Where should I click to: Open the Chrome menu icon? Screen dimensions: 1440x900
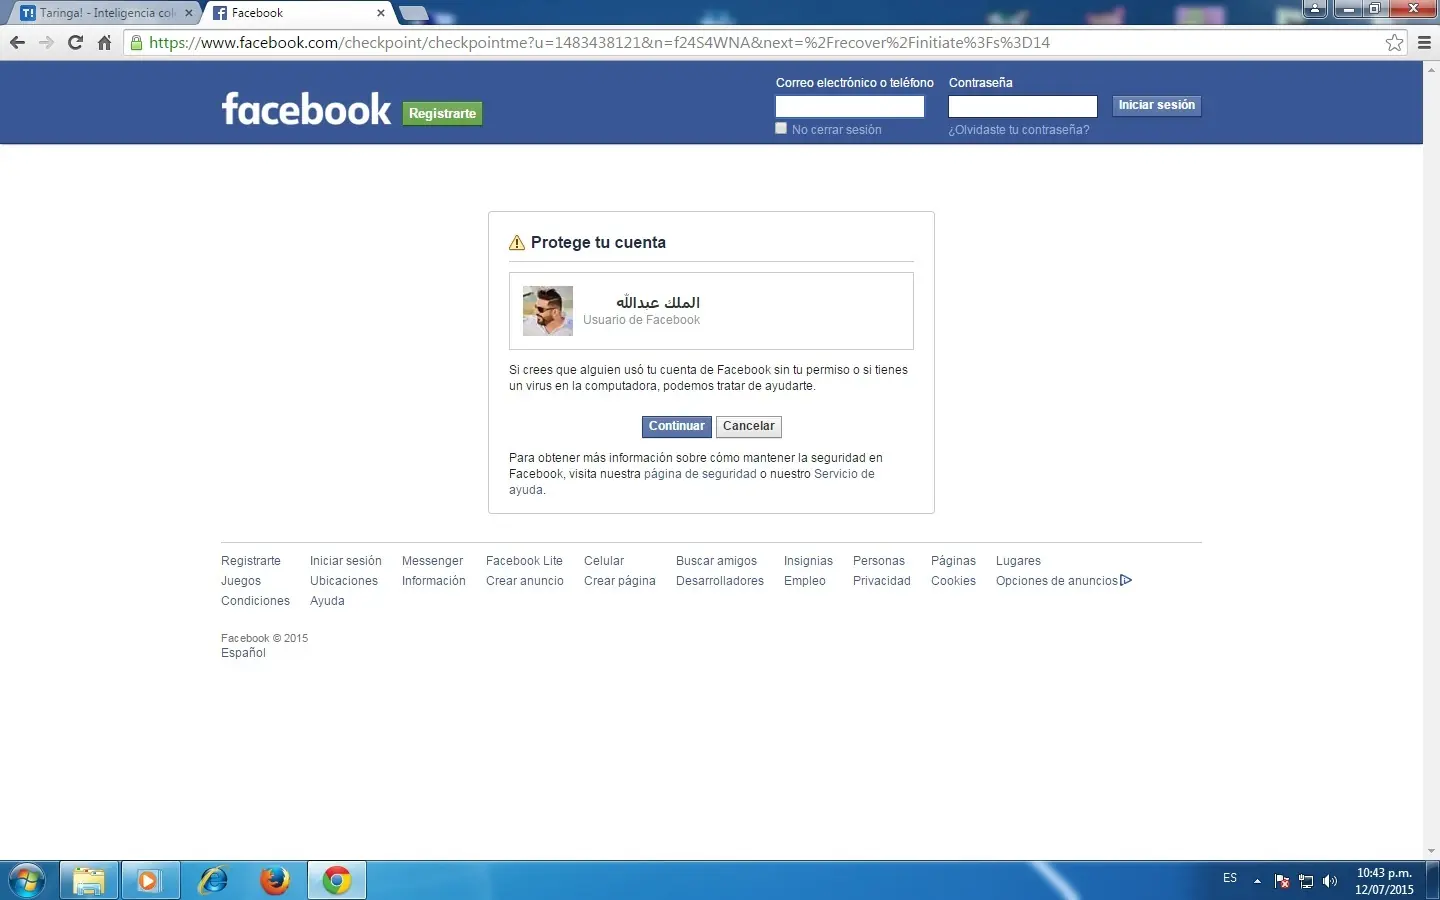click(1425, 42)
